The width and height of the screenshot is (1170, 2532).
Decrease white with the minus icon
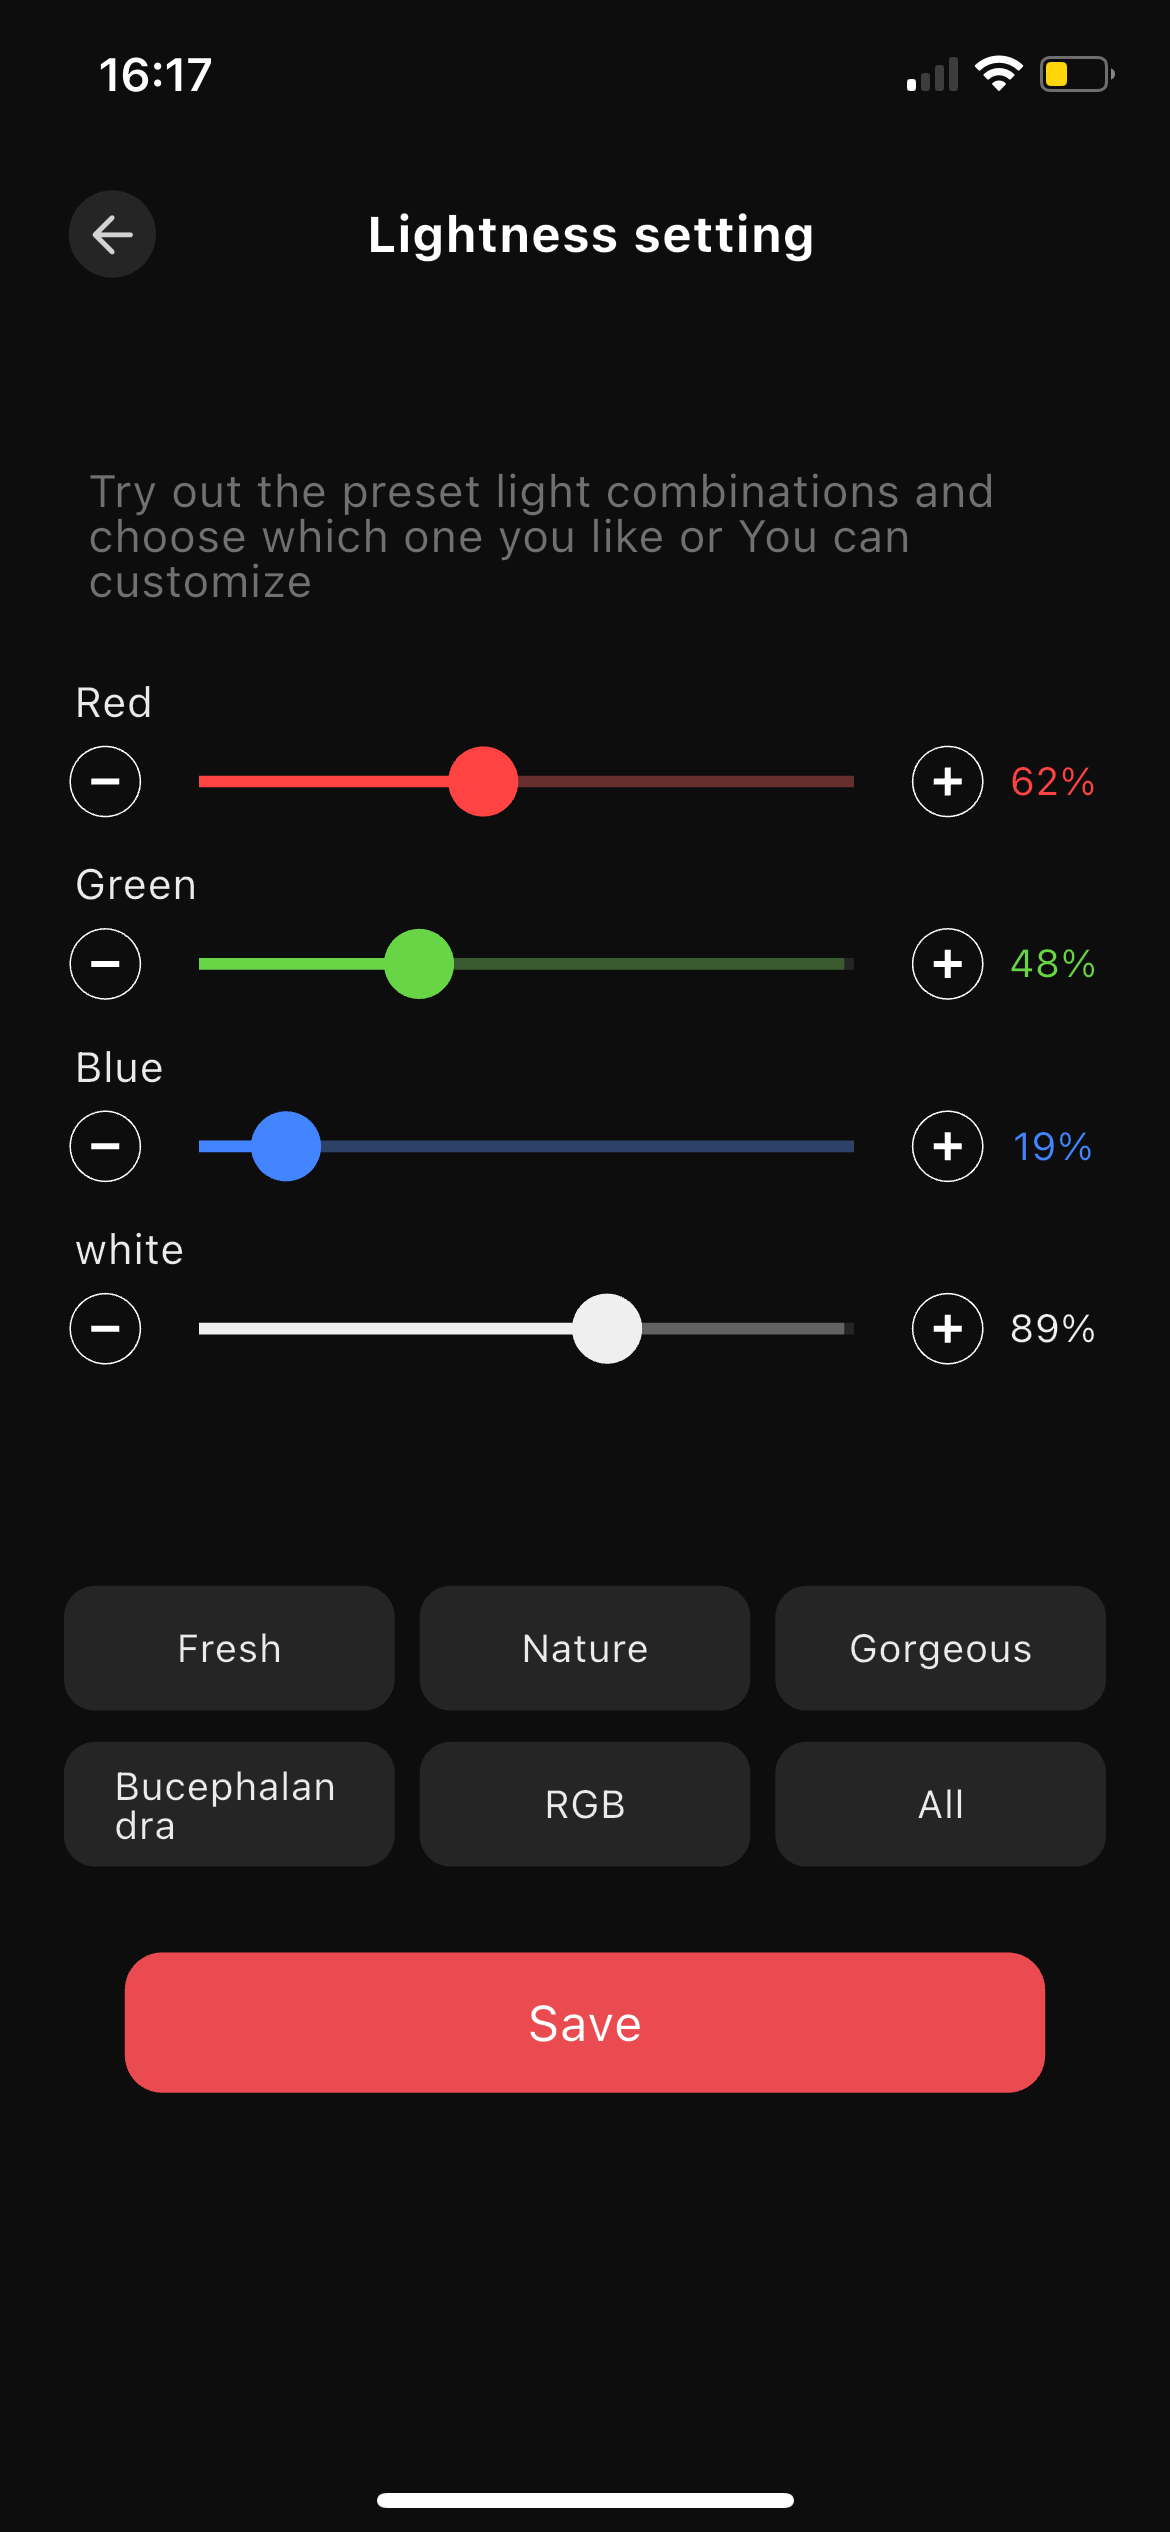pos(105,1328)
